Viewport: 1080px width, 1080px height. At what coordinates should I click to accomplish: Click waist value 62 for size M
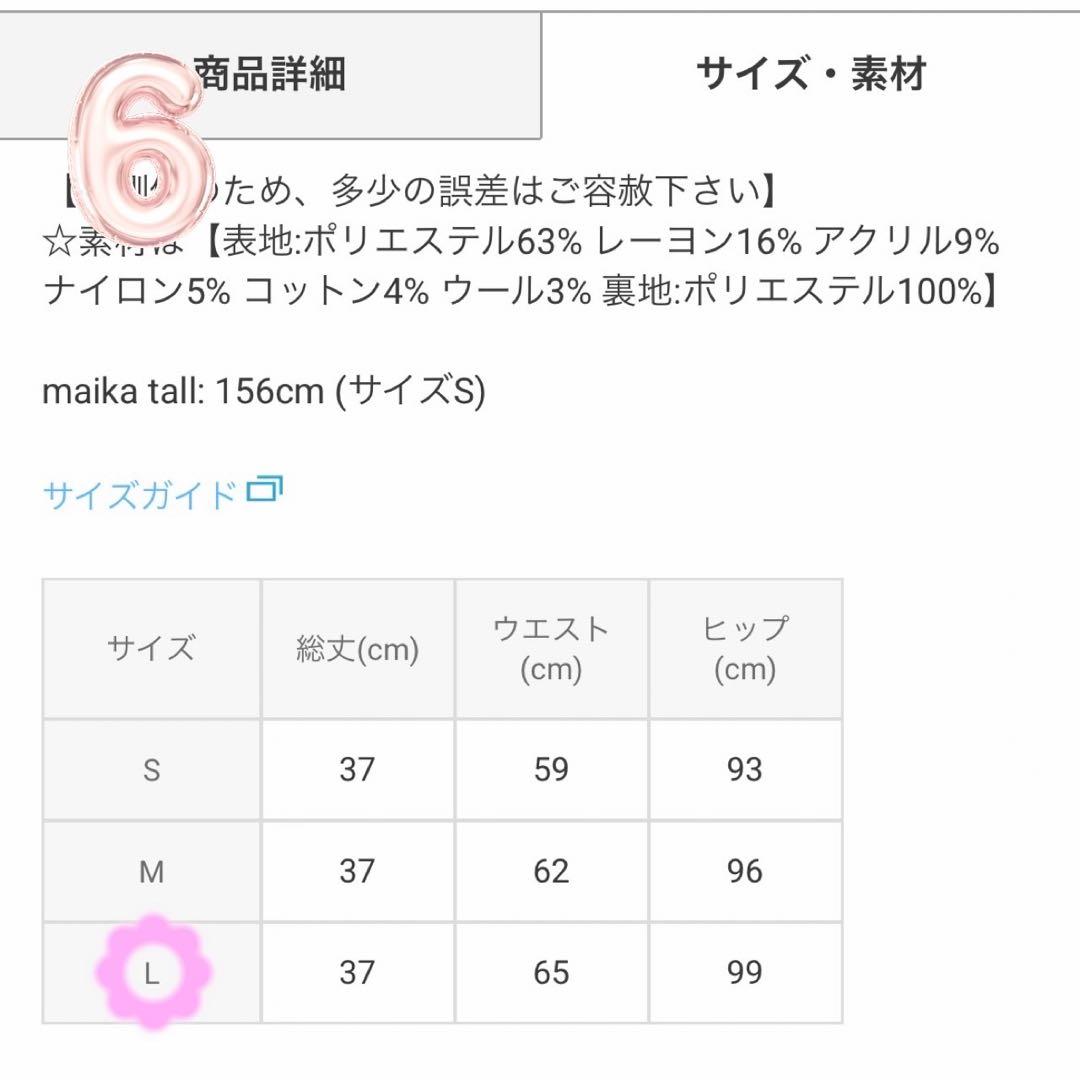pyautogui.click(x=551, y=872)
